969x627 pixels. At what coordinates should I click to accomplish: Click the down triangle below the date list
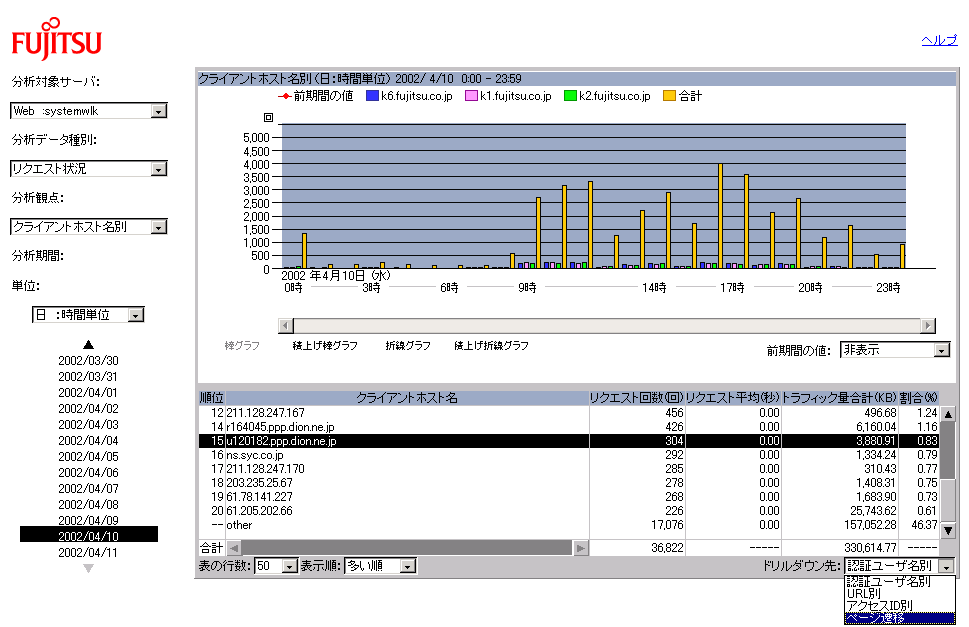(x=88, y=568)
